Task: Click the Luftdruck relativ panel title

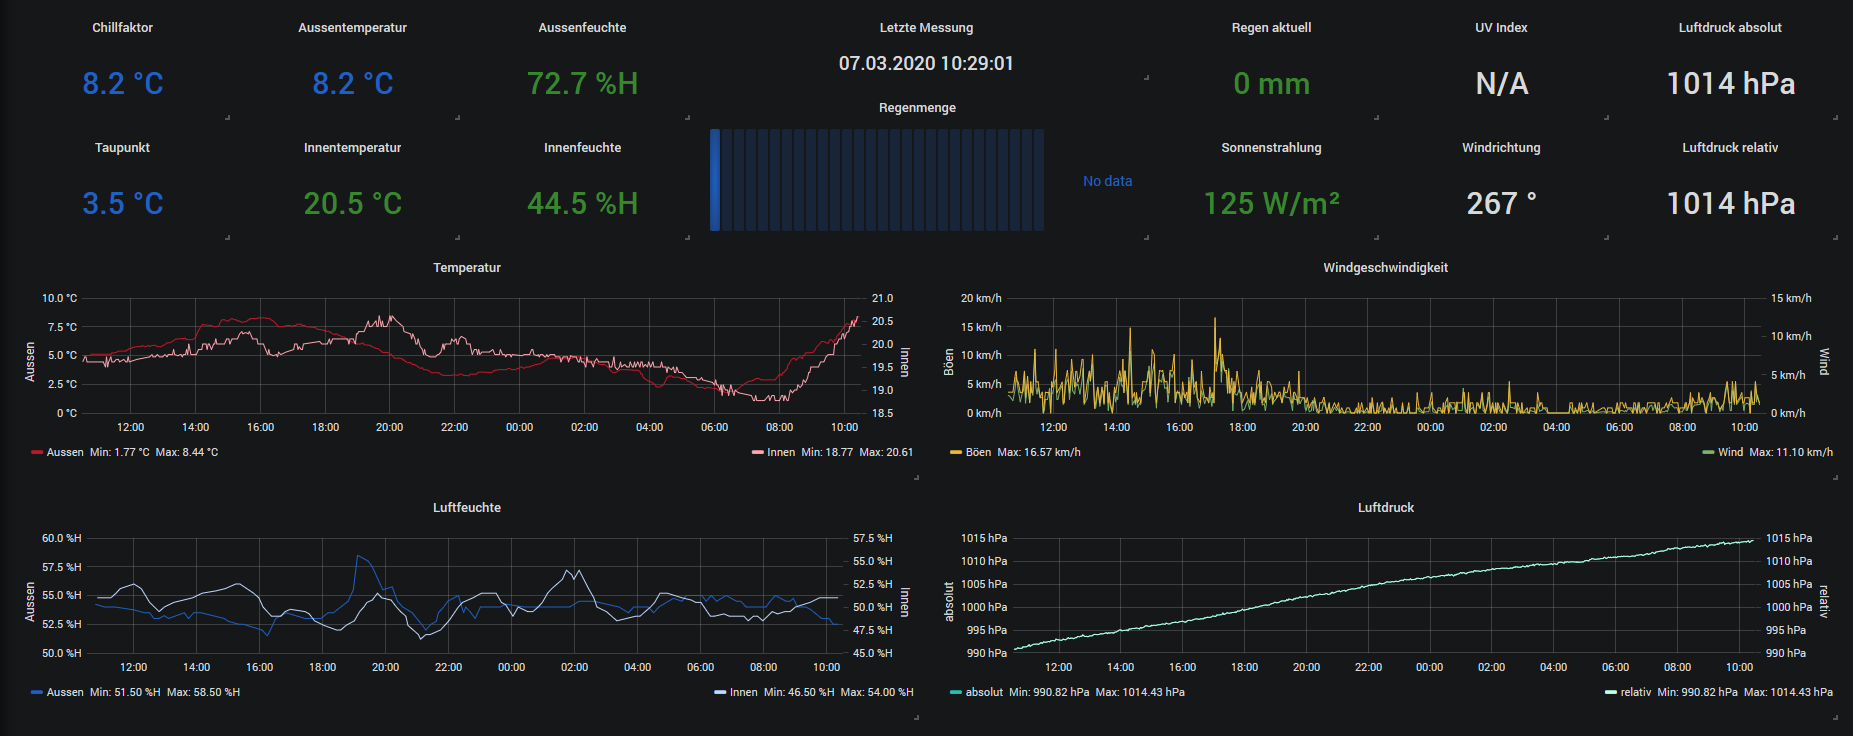Action: tap(1730, 148)
